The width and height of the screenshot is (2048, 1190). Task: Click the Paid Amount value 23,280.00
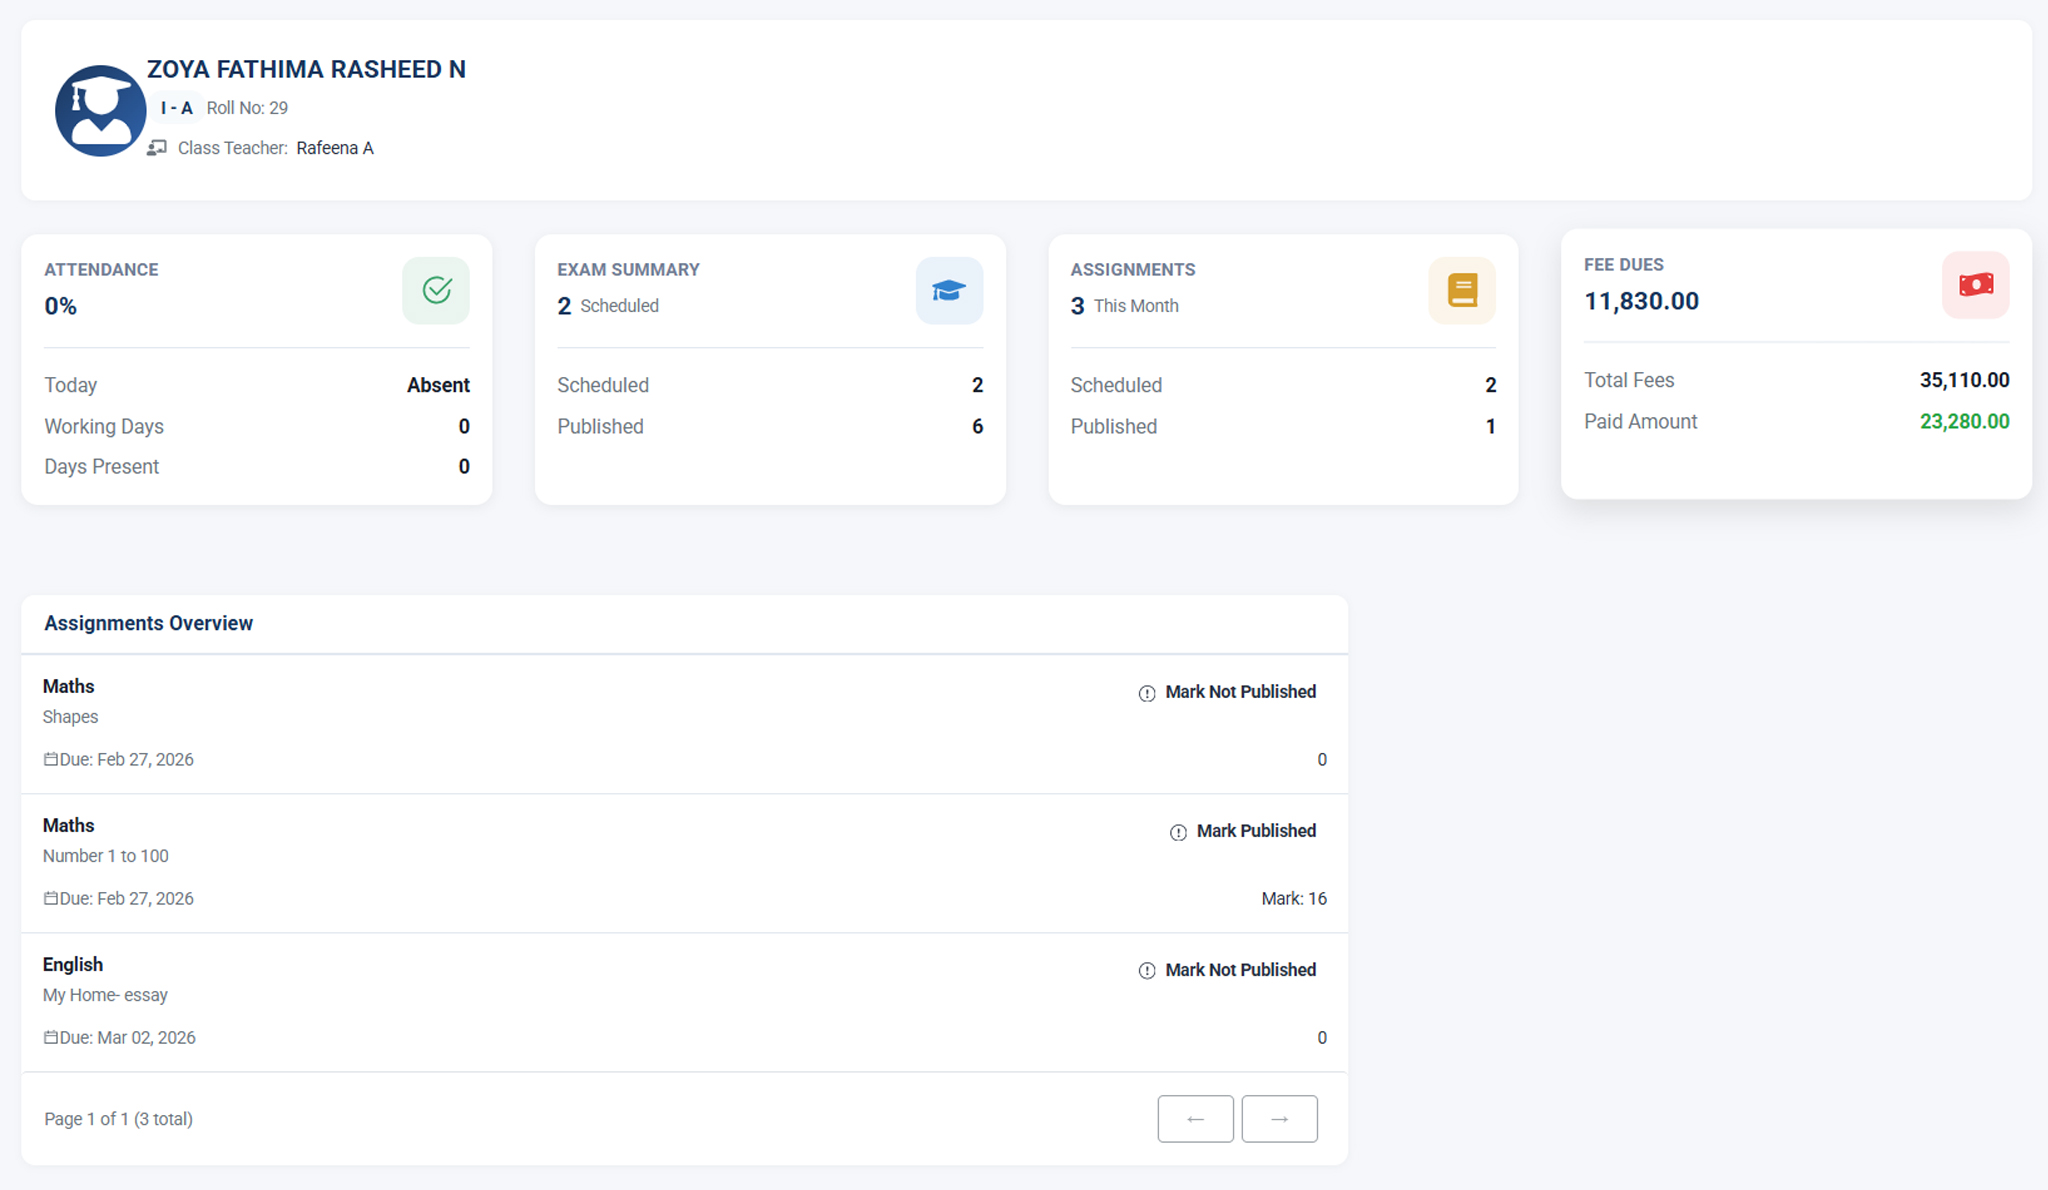tap(1964, 421)
